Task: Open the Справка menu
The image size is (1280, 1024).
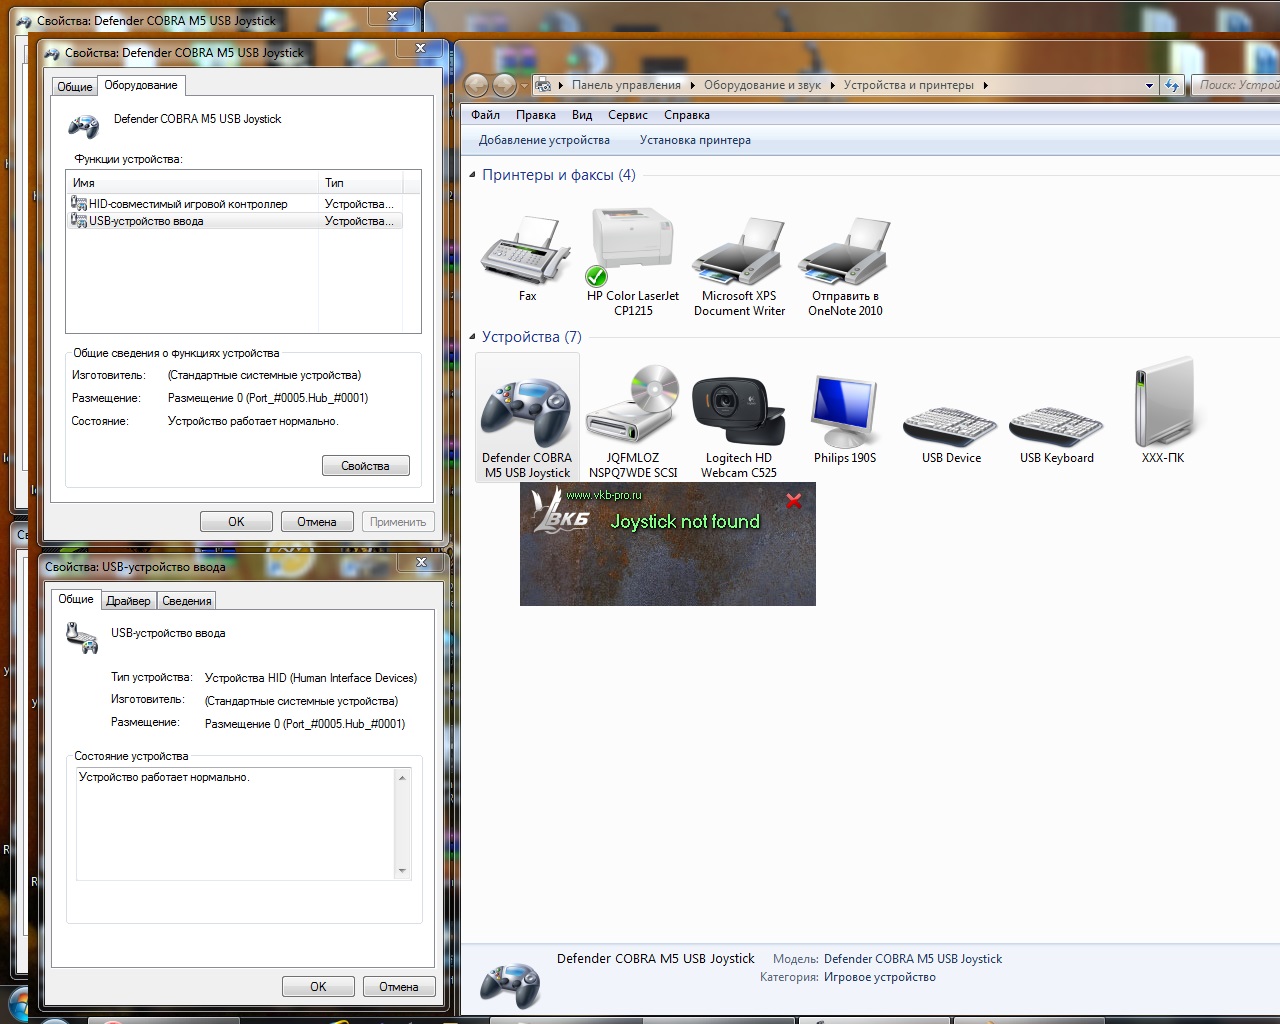Action: point(687,115)
